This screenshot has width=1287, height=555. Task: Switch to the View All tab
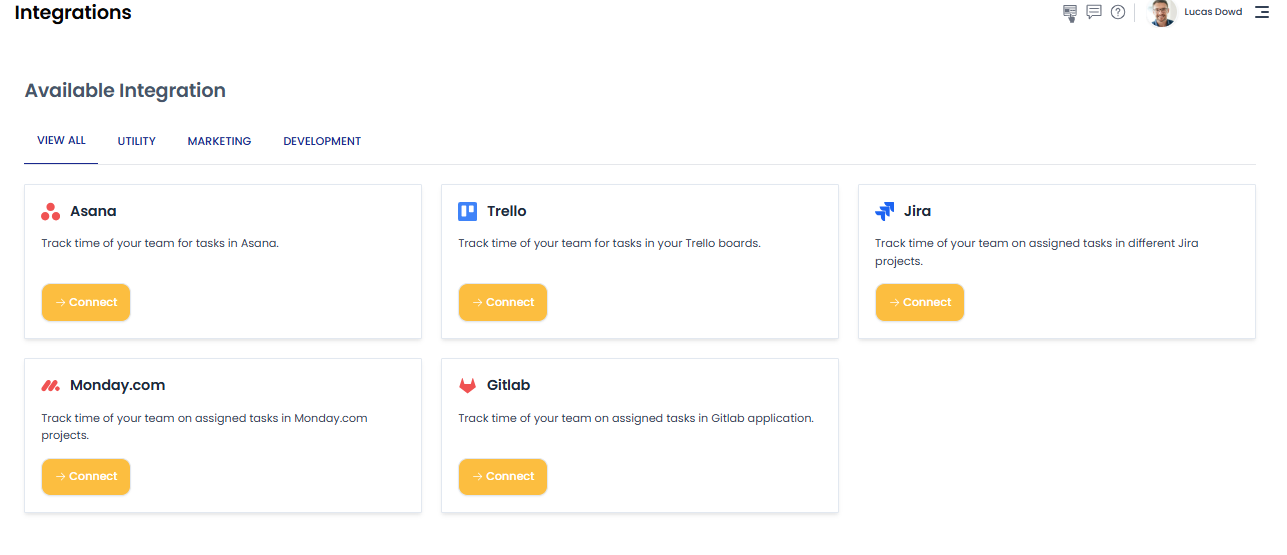click(61, 141)
